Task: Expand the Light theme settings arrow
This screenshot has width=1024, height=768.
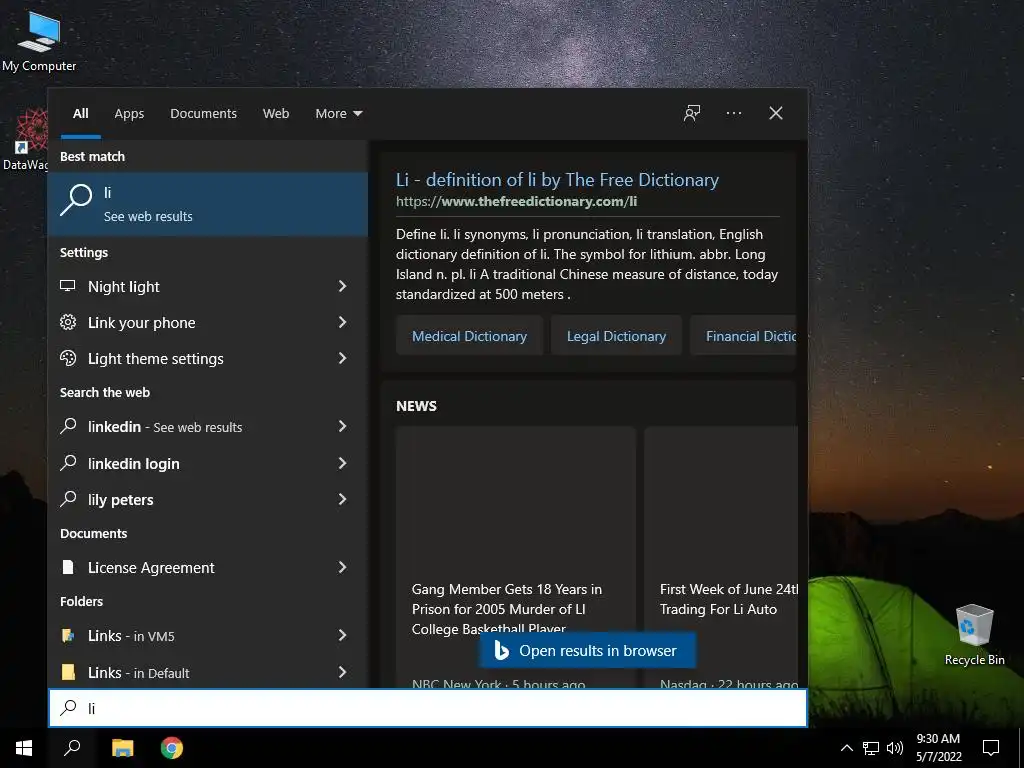Action: [342, 358]
